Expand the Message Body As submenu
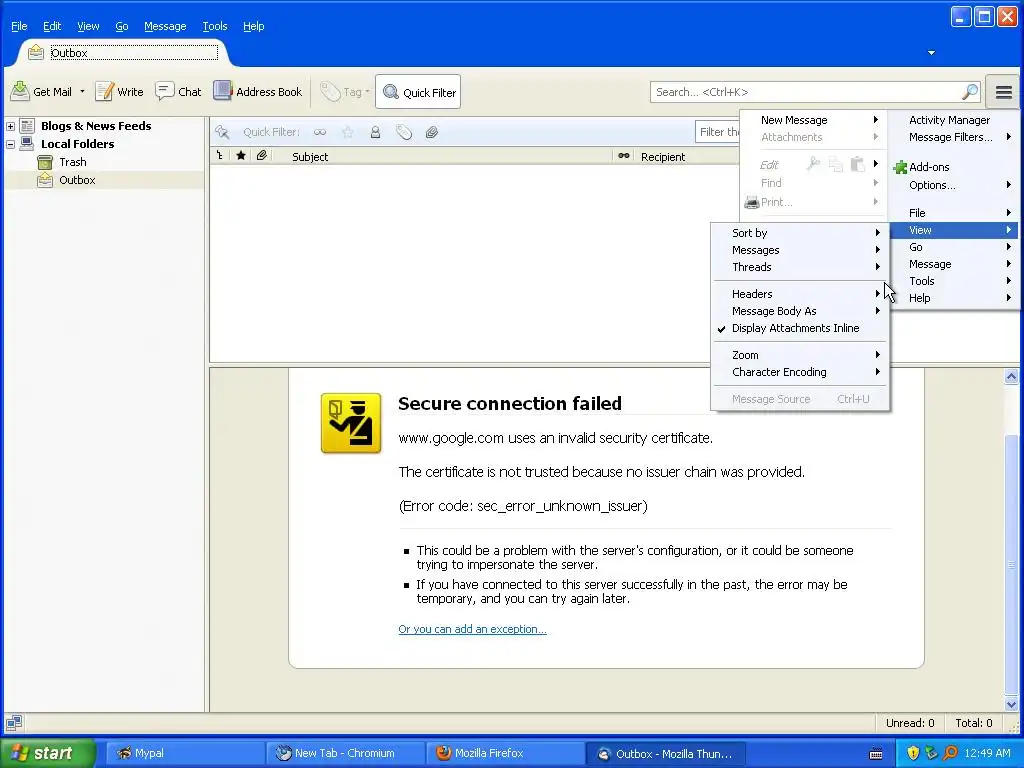This screenshot has width=1024, height=768. (800, 312)
